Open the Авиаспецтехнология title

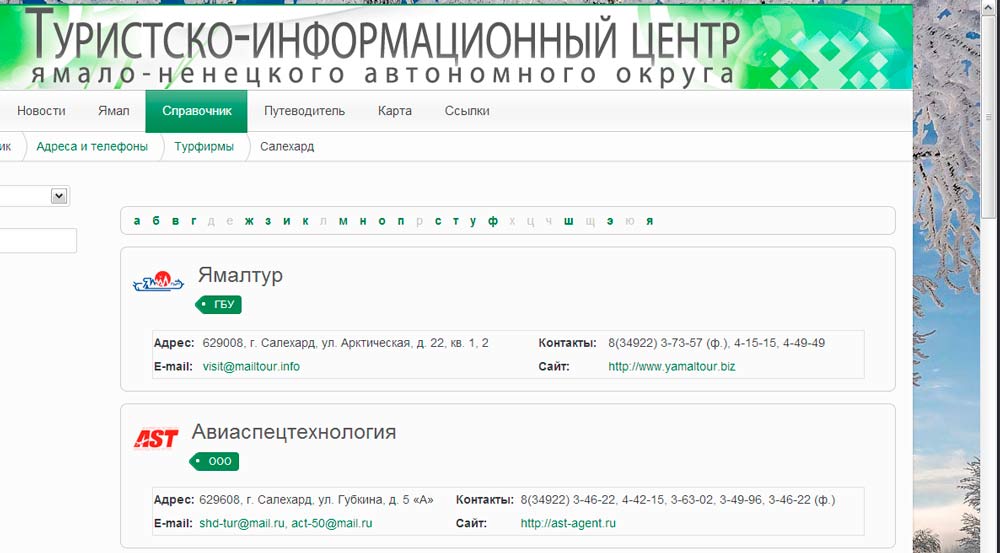coord(294,432)
